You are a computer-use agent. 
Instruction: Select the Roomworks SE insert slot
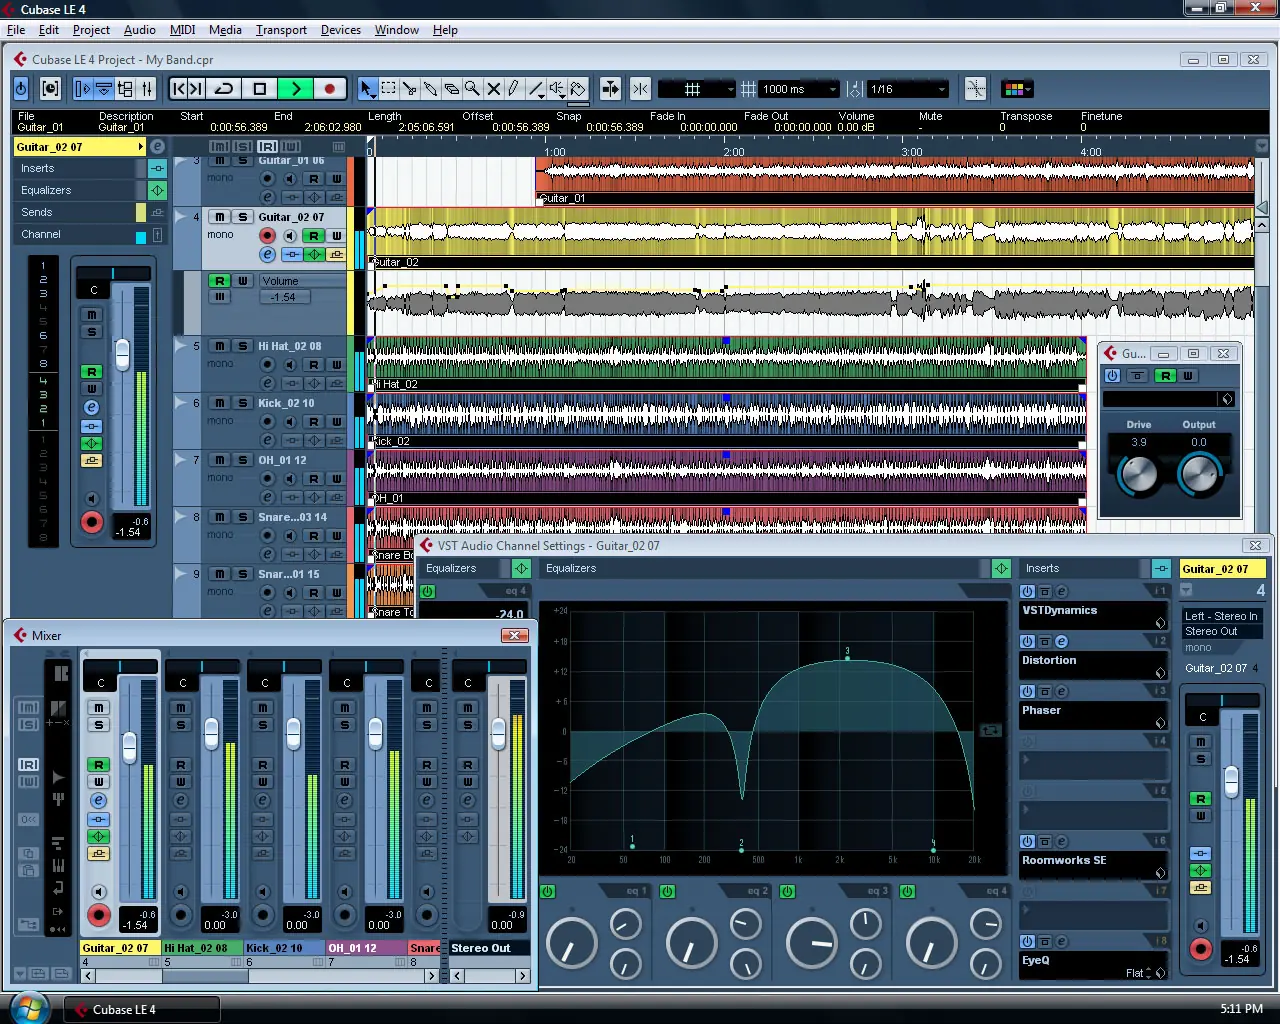[x=1094, y=865]
